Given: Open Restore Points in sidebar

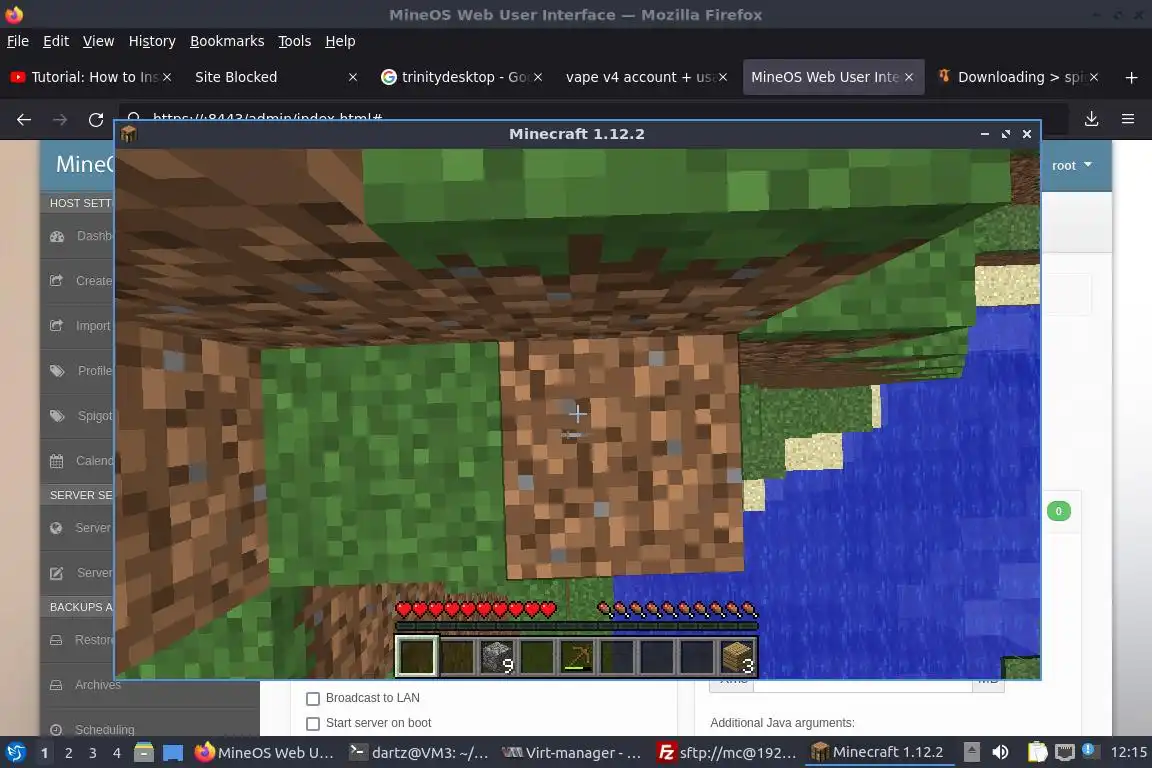Looking at the screenshot, I should click(x=77, y=640).
